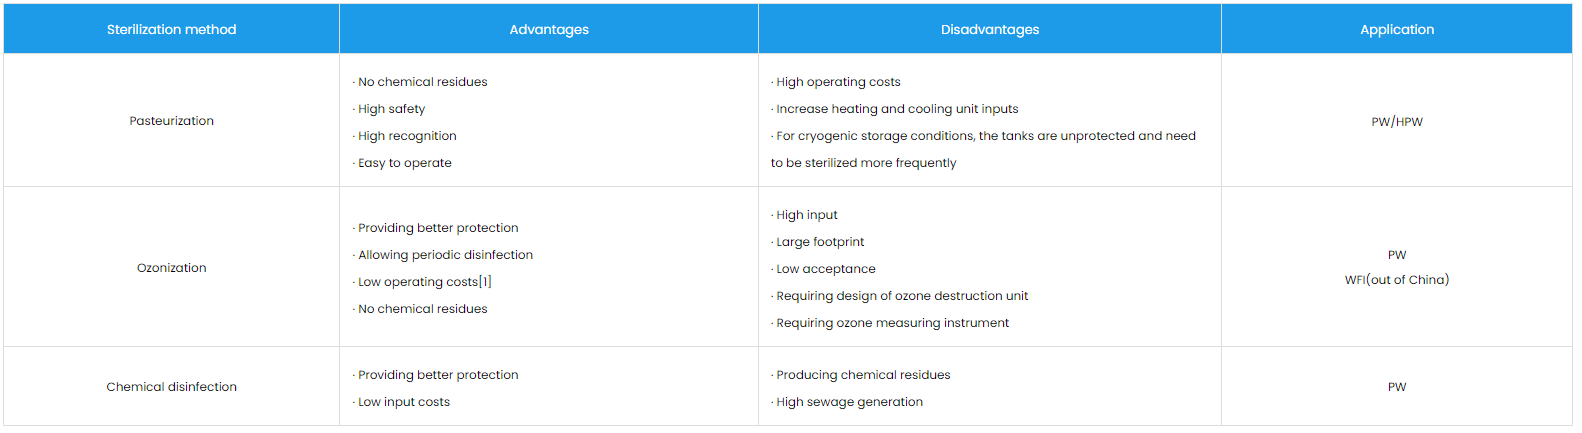Screen dimensions: 1582x433
Task: Click the High sewage generation text
Action: pos(849,402)
